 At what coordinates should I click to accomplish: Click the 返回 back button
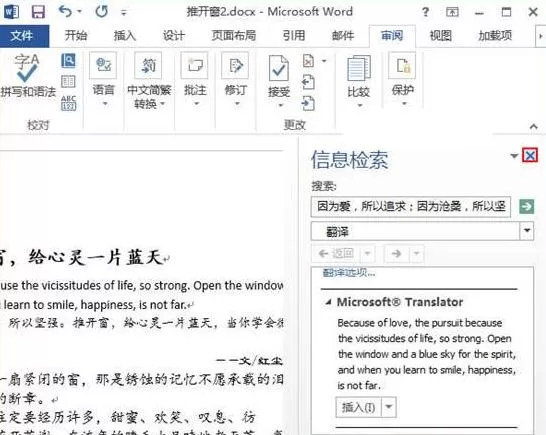(336, 254)
